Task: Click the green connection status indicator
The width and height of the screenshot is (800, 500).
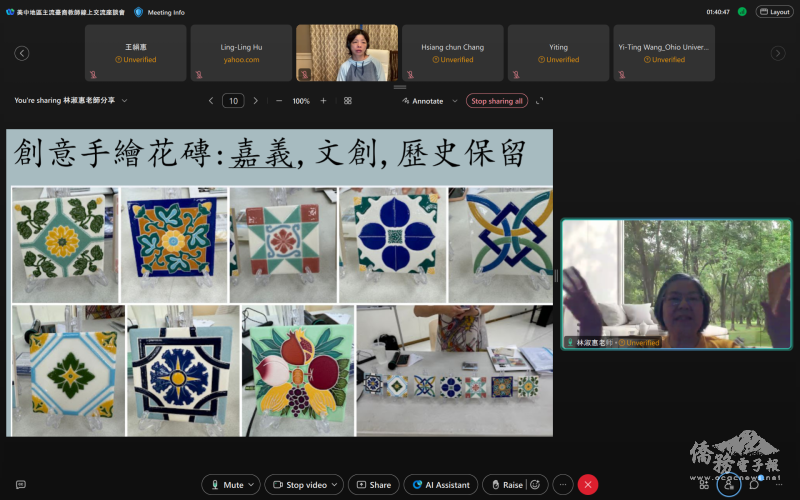Action: coord(742,11)
